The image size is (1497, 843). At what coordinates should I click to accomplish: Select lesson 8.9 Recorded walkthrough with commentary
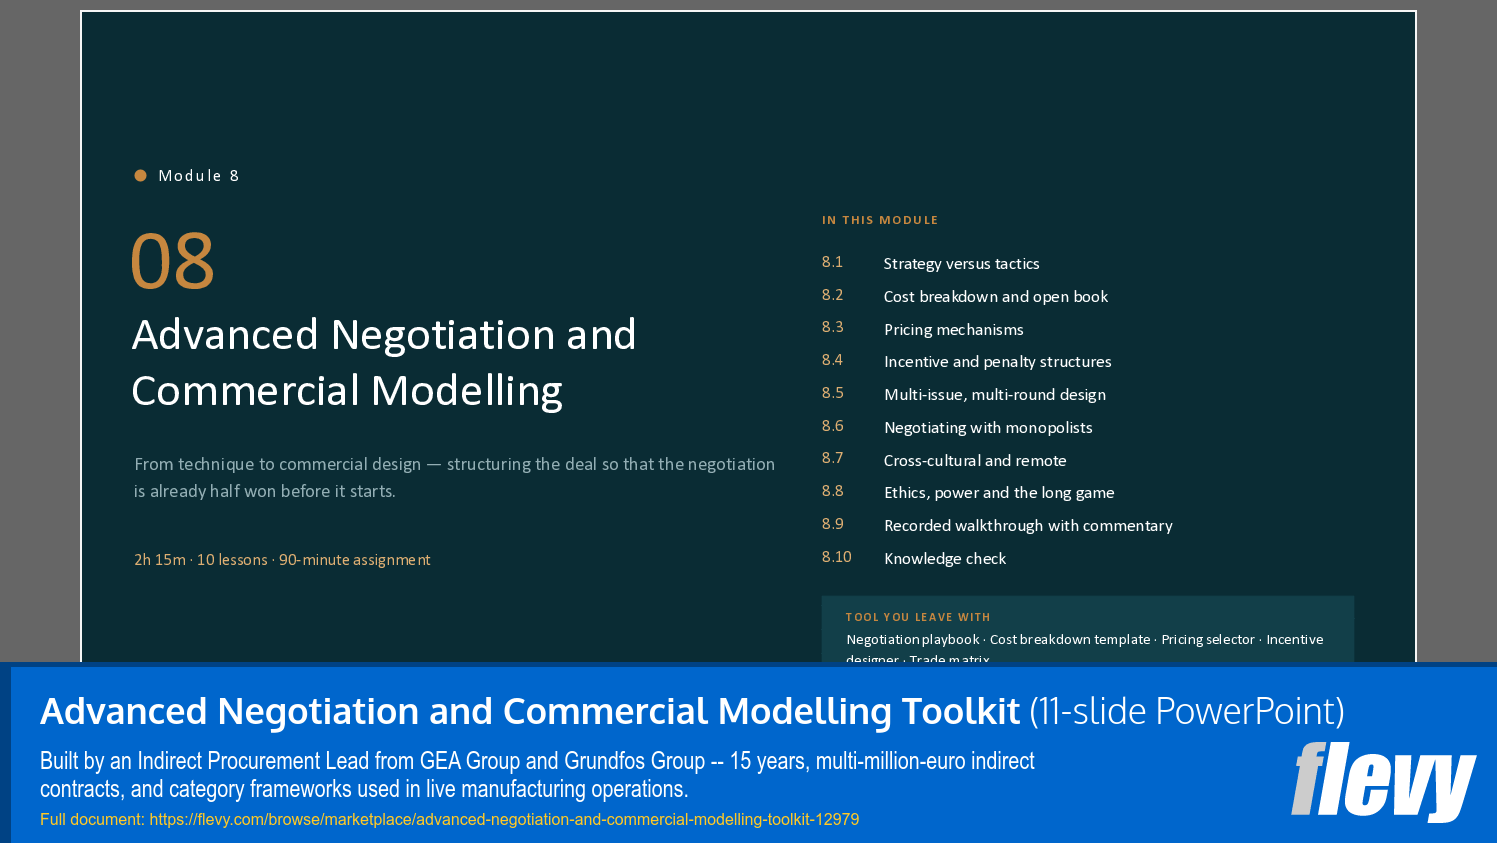tap(997, 526)
